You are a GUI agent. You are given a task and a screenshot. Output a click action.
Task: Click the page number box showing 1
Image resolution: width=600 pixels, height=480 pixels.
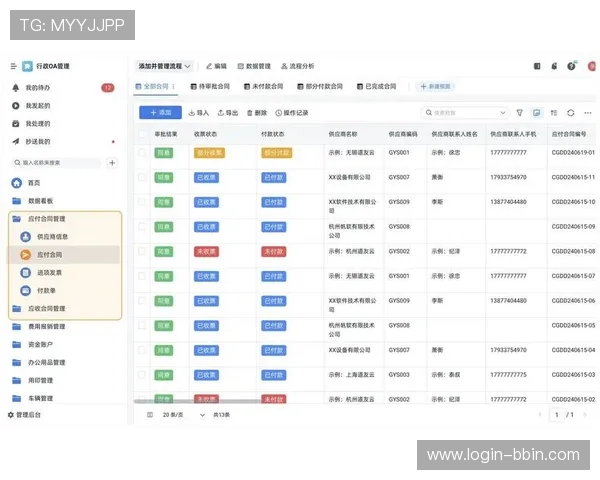[557, 415]
